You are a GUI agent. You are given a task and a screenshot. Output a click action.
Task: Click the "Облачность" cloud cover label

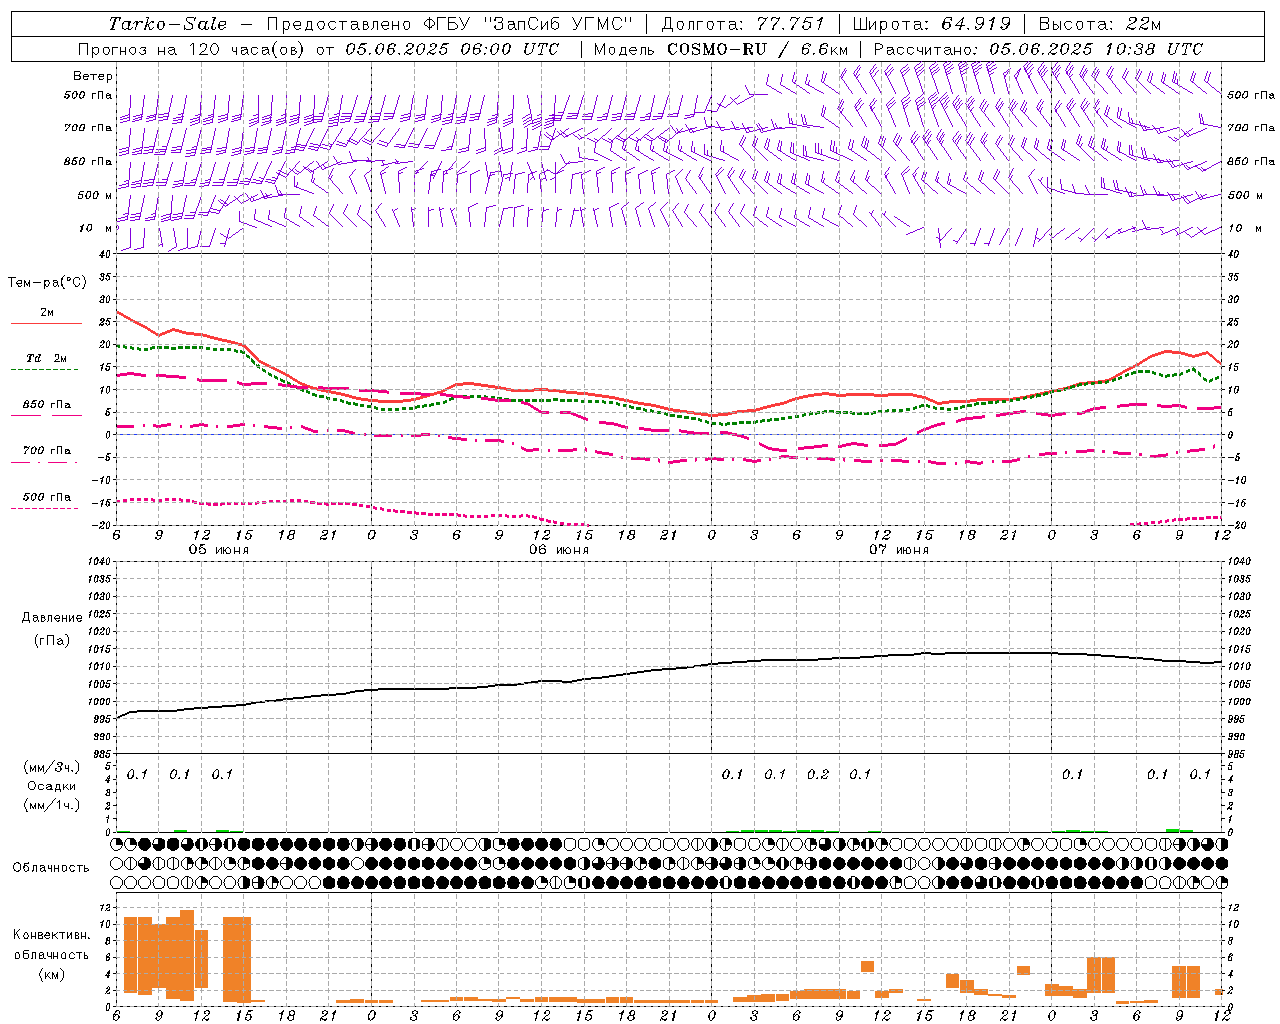pyautogui.click(x=51, y=868)
